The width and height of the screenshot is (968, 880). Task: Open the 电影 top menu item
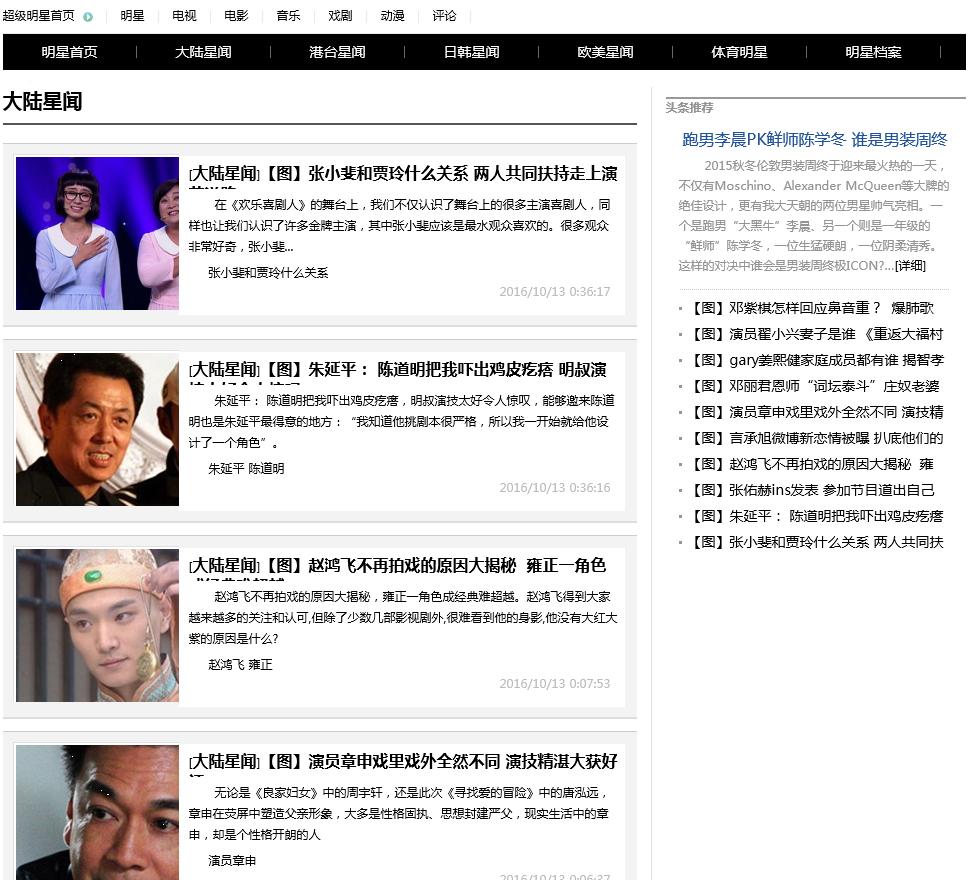(236, 15)
